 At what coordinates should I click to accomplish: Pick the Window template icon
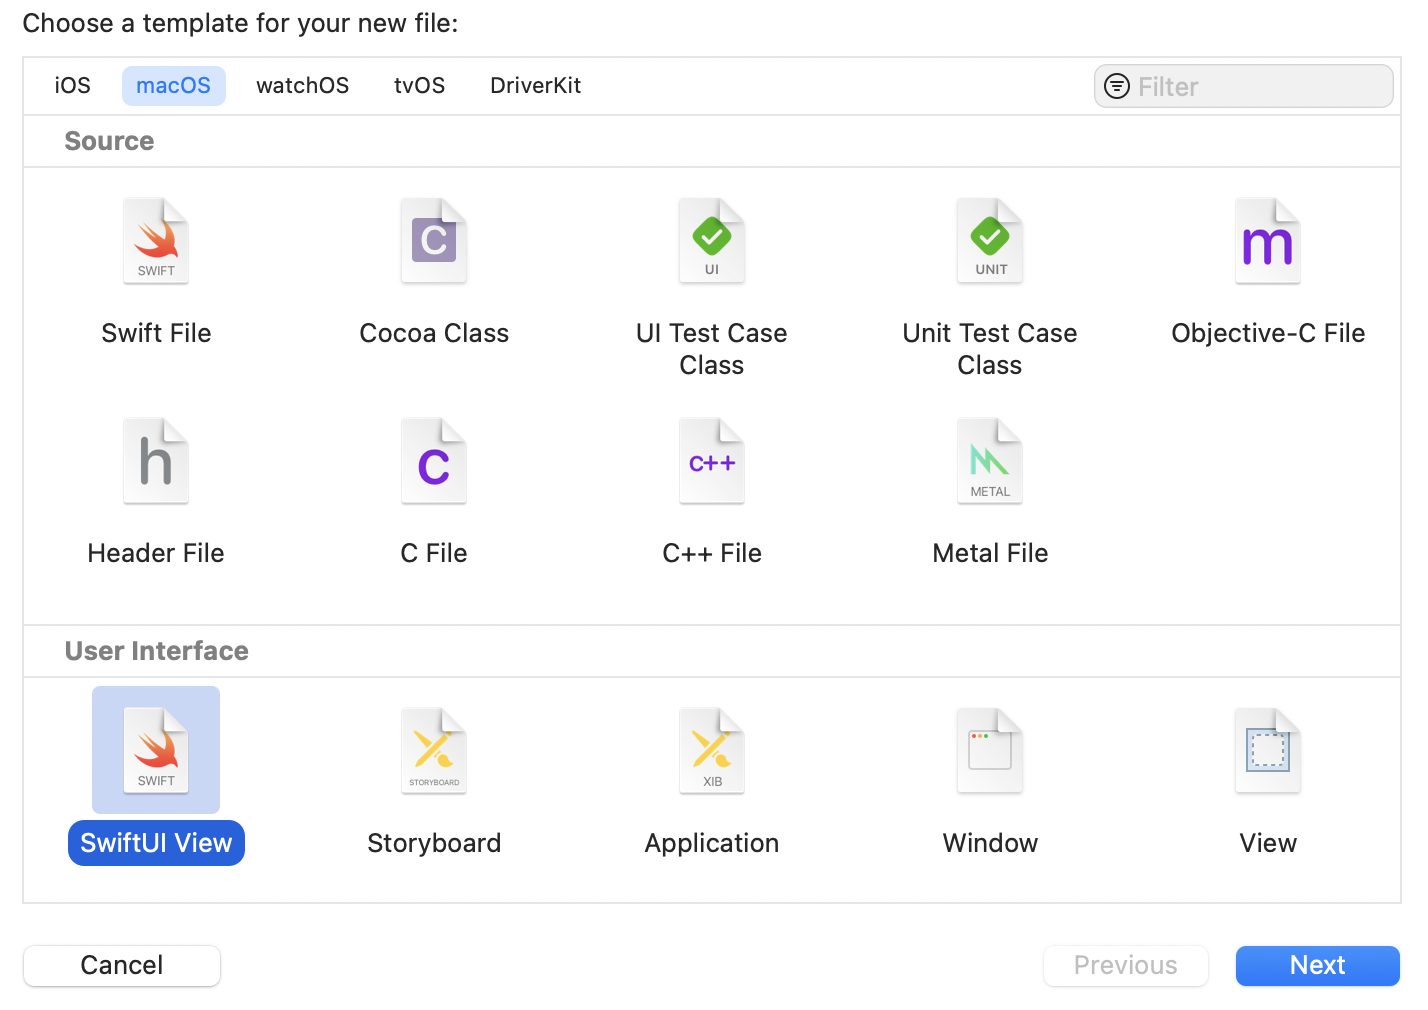pos(990,751)
